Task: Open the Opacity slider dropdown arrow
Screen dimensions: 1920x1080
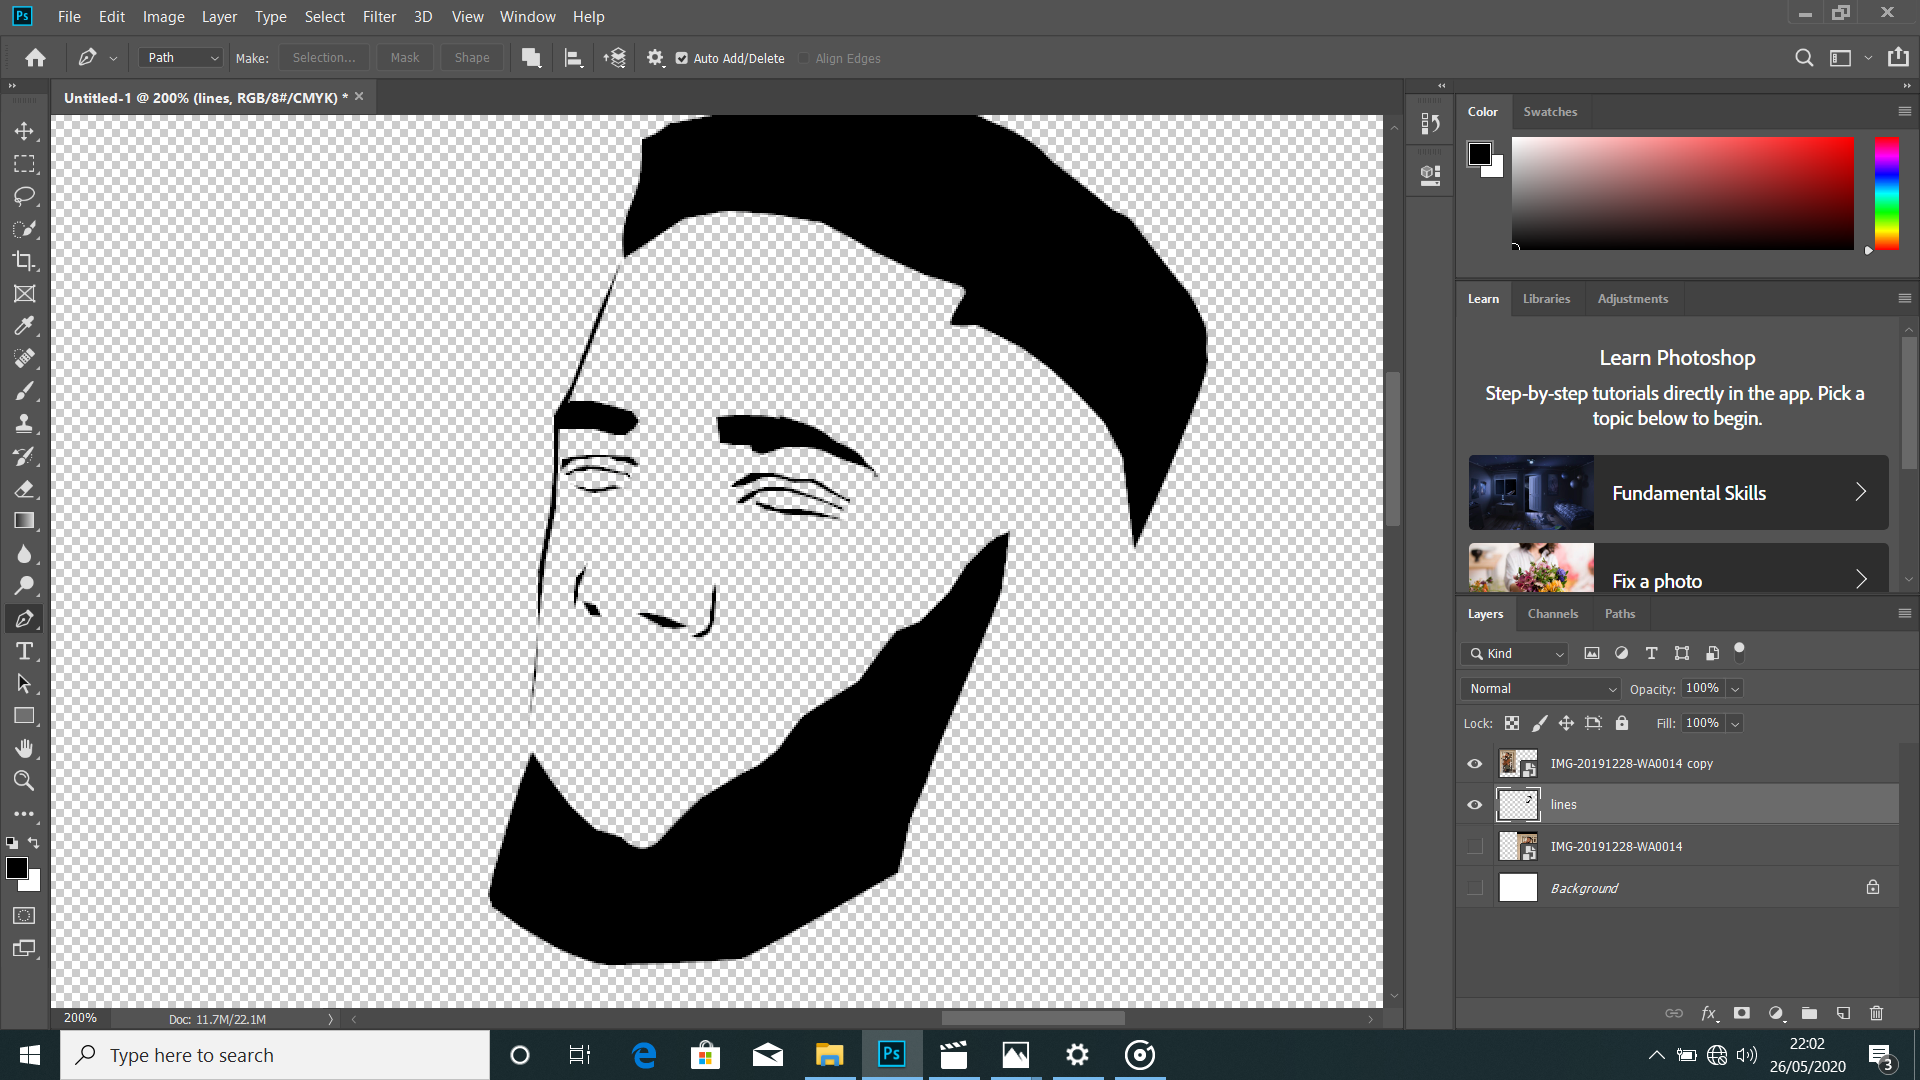Action: click(1735, 689)
